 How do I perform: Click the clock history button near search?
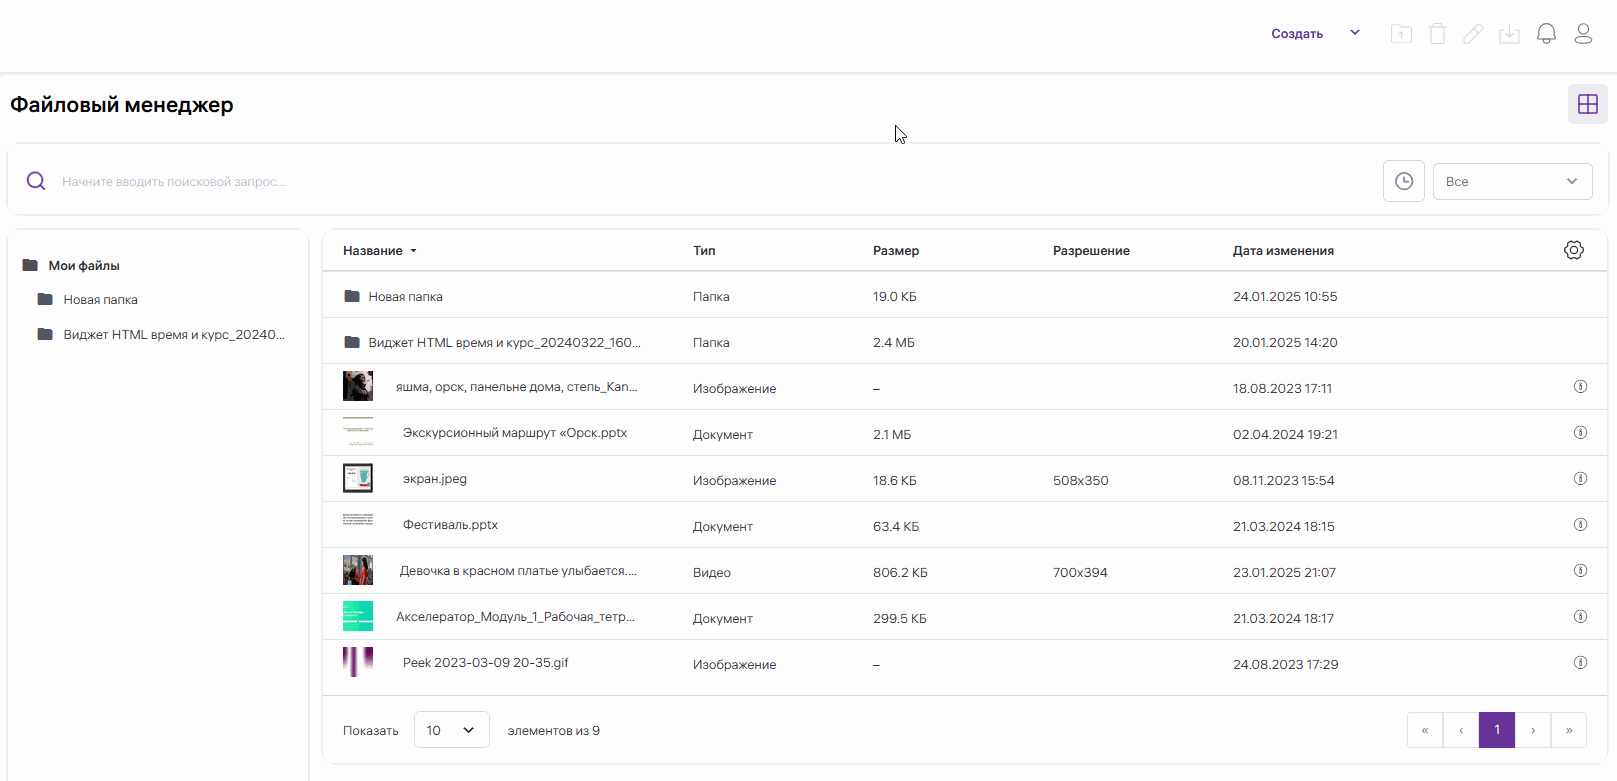click(1403, 181)
